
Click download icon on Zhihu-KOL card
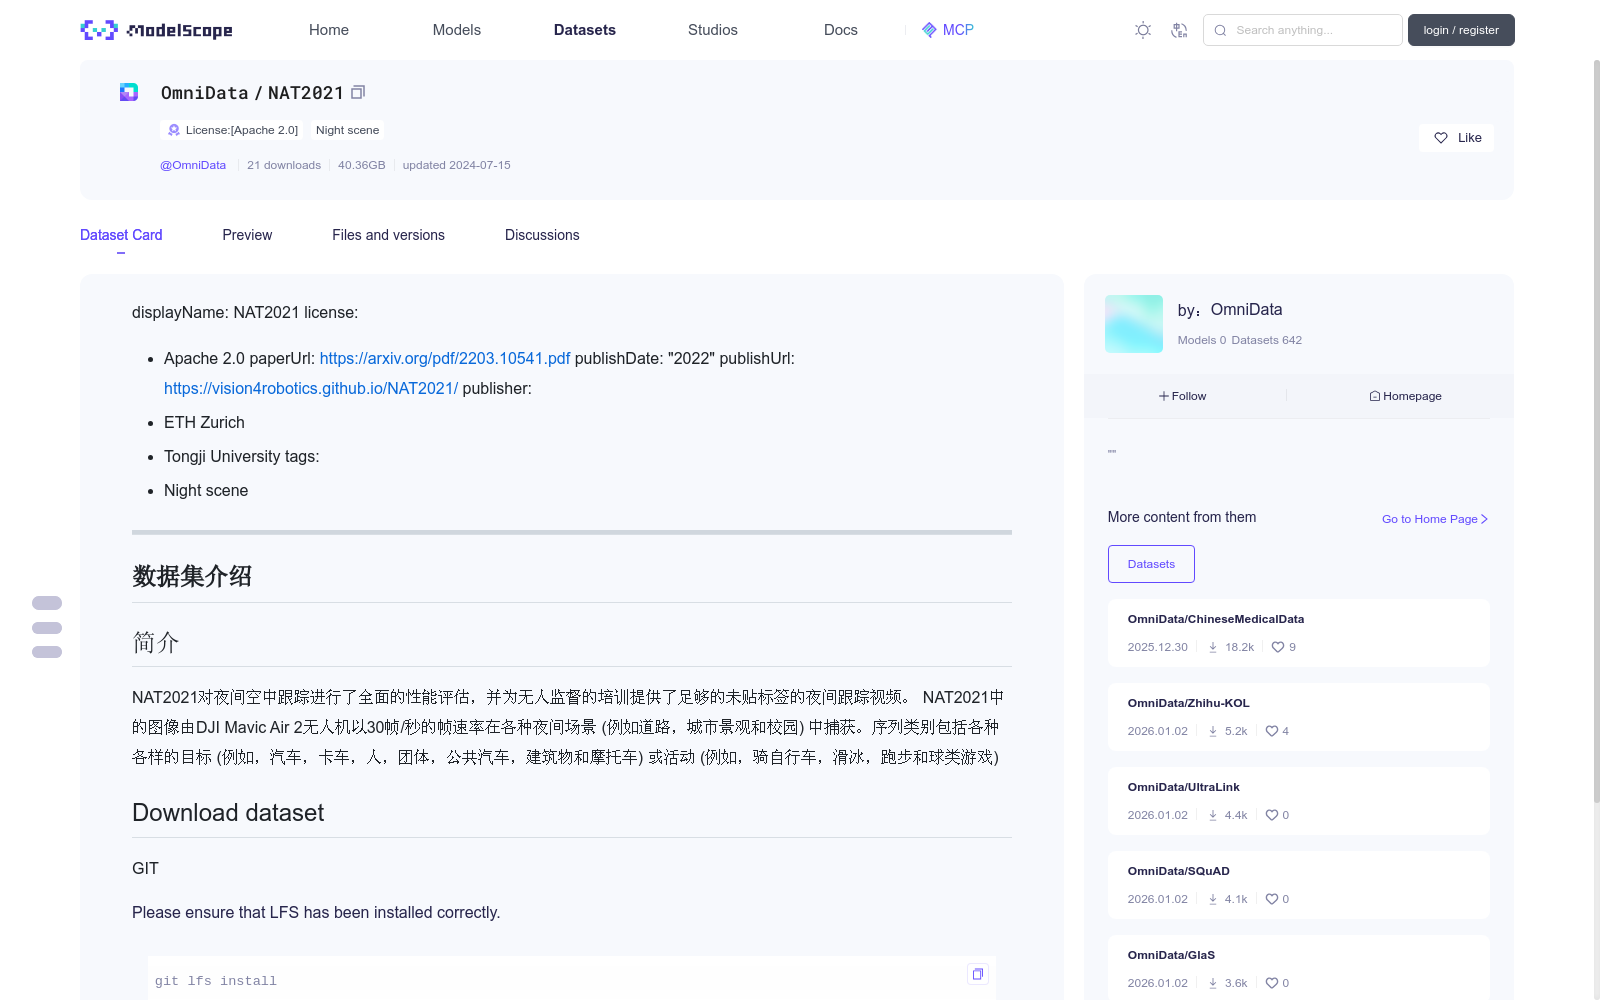[1213, 731]
